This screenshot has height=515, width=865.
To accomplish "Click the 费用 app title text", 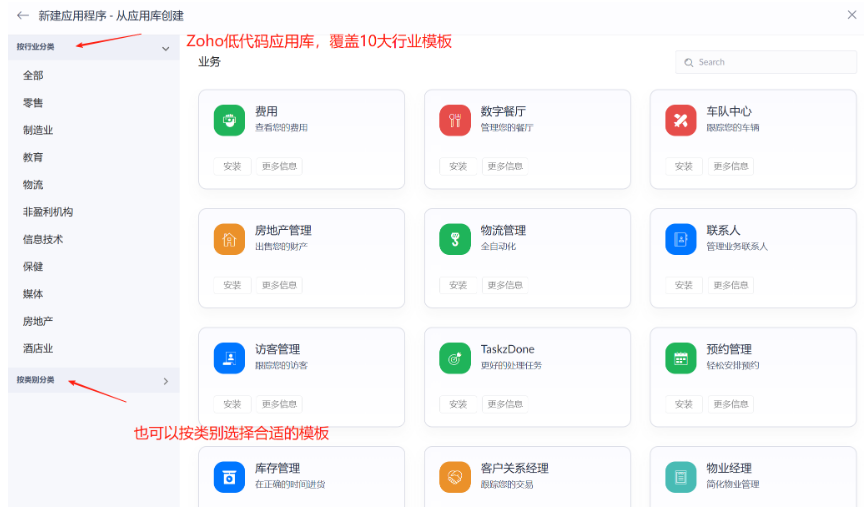I will (x=266, y=111).
